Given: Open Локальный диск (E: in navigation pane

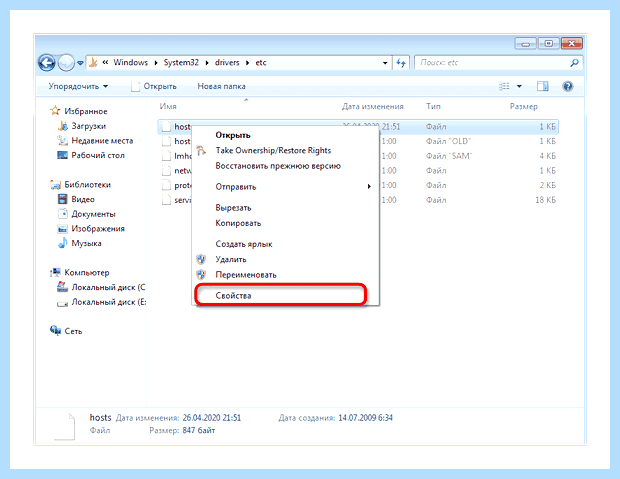Looking at the screenshot, I should tap(108, 302).
